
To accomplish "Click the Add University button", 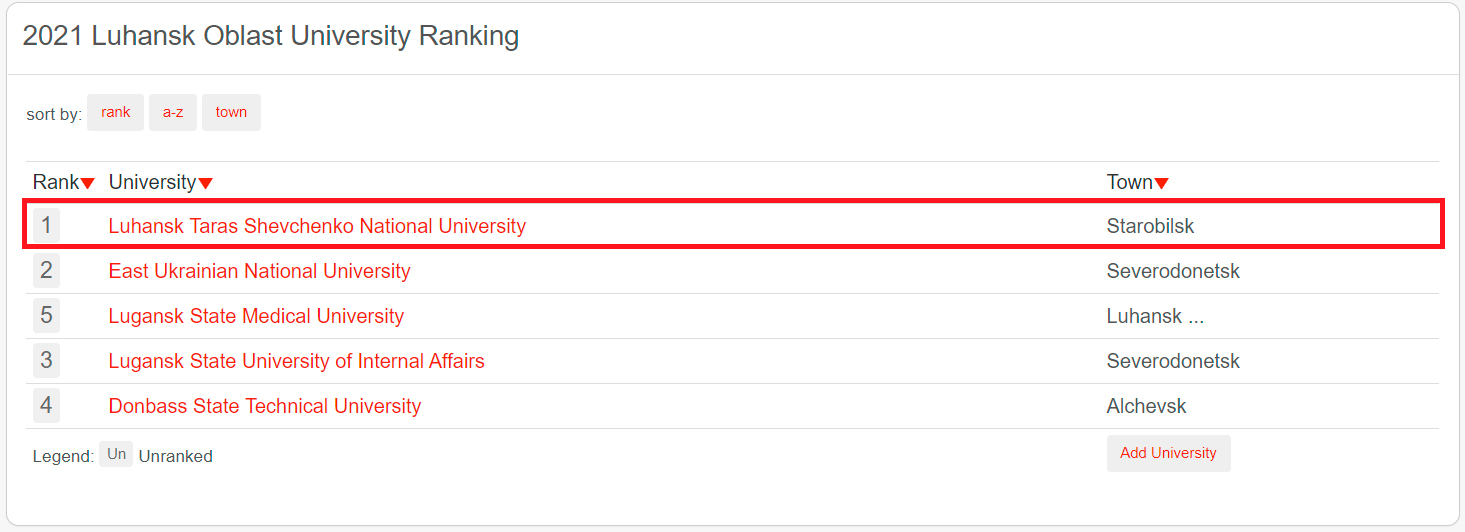I will pyautogui.click(x=1168, y=453).
